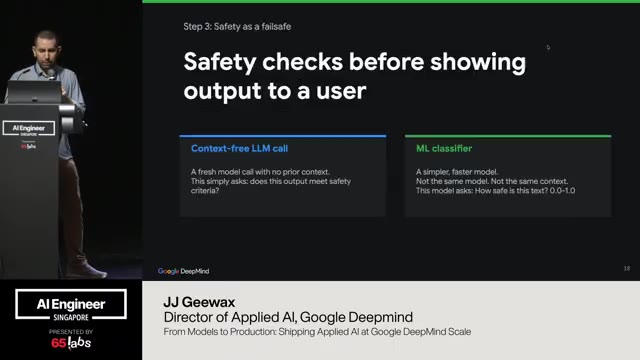Click the 'Context-free LLM call' card heading
This screenshot has height=360, width=640.
[x=240, y=149]
